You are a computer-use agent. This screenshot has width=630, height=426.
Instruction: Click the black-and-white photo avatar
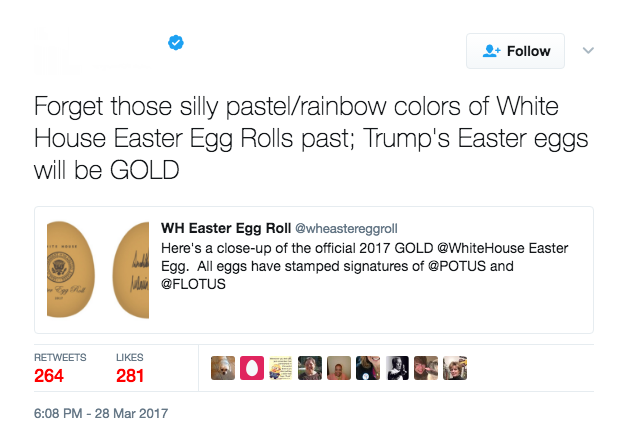point(397,369)
